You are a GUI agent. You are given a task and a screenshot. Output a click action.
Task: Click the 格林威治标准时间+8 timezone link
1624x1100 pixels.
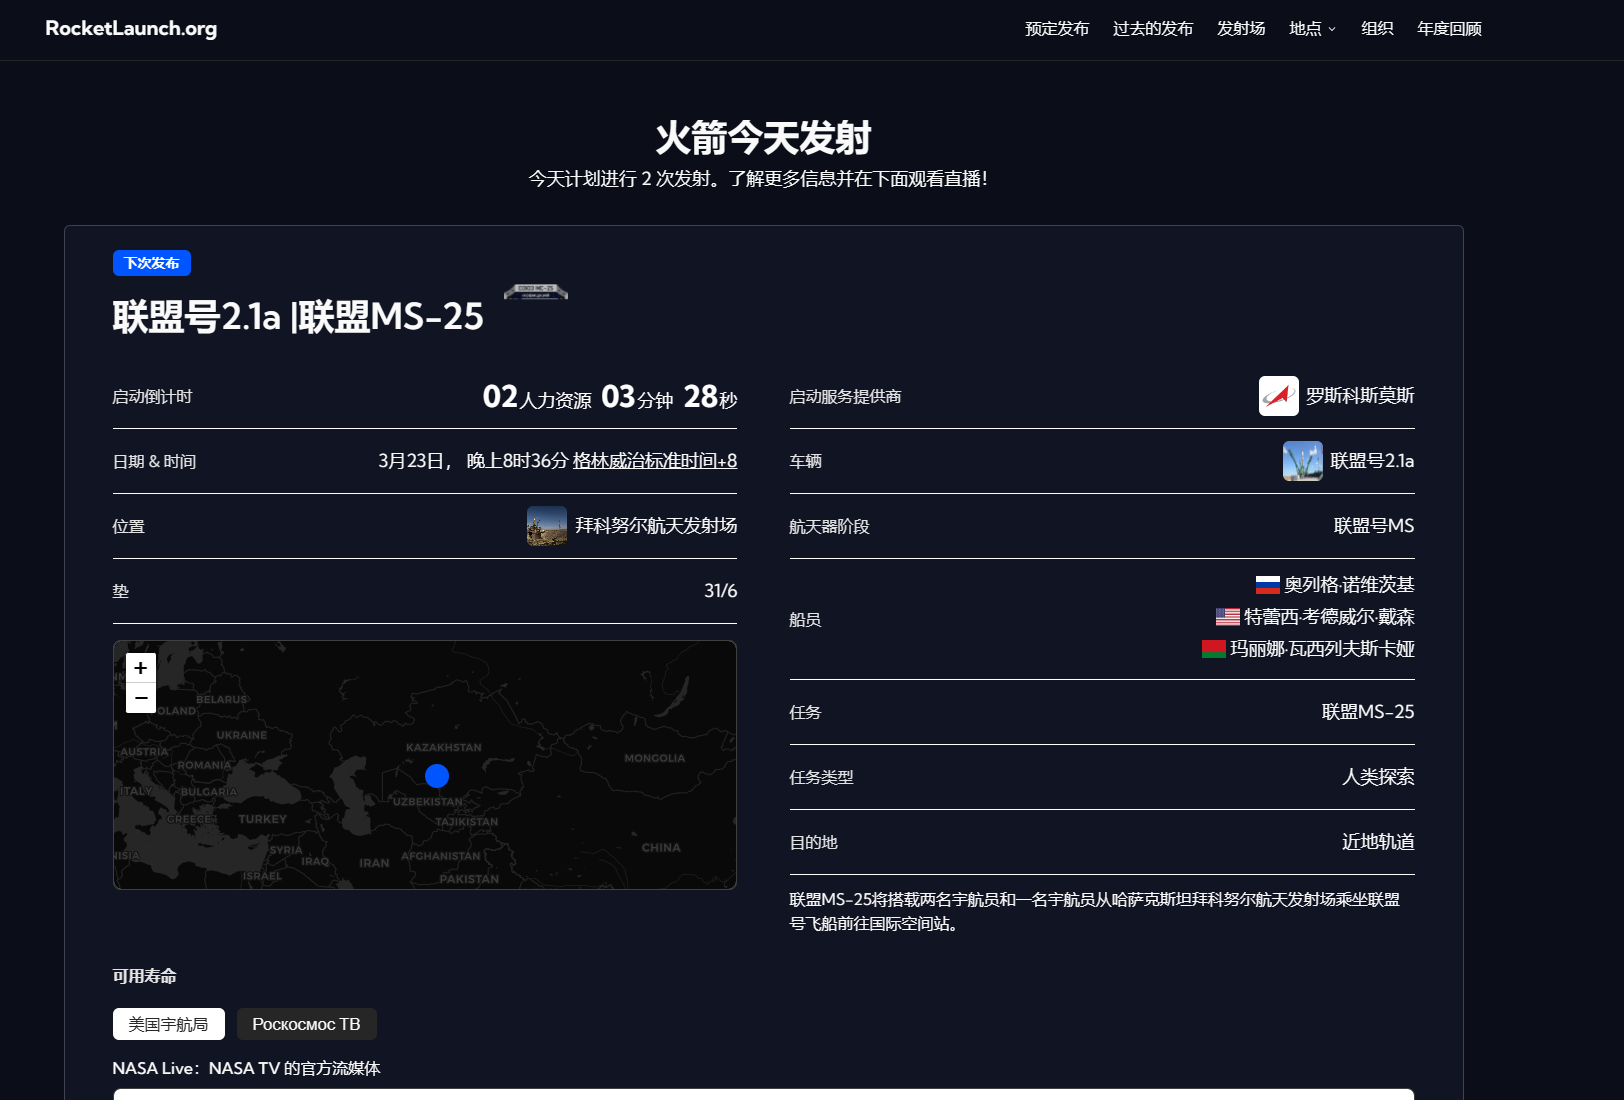(654, 461)
